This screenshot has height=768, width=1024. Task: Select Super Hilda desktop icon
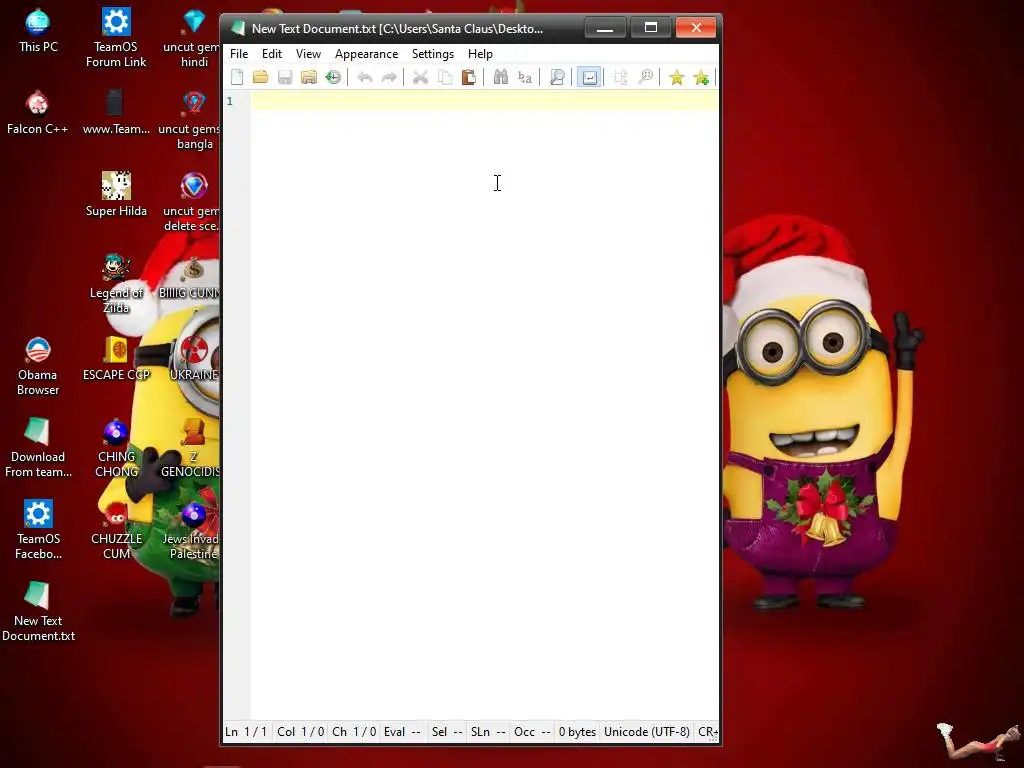(116, 194)
